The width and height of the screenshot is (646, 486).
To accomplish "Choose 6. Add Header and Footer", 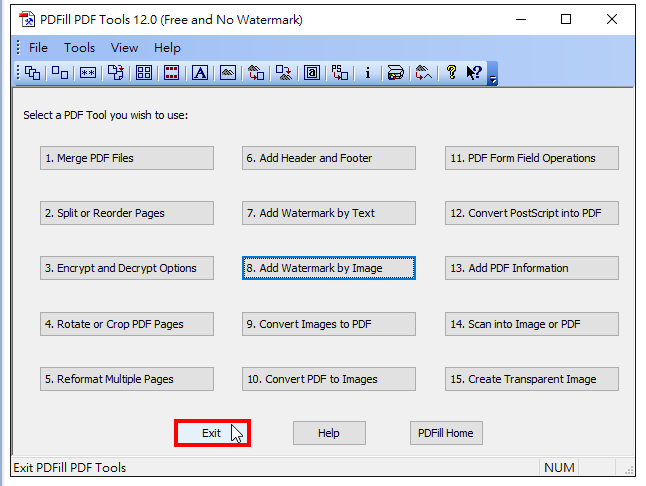I will pos(329,158).
